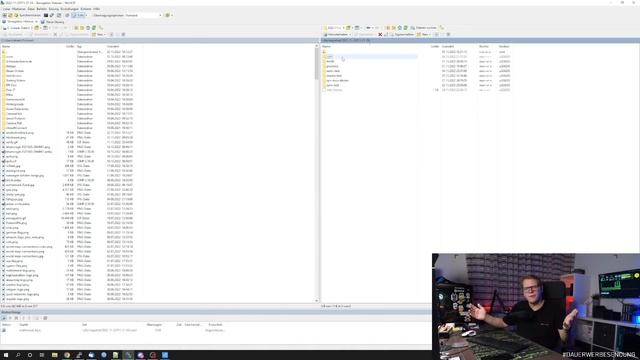Open the Sitzung menu
Viewport: 640px width, 360px height.
53,9
